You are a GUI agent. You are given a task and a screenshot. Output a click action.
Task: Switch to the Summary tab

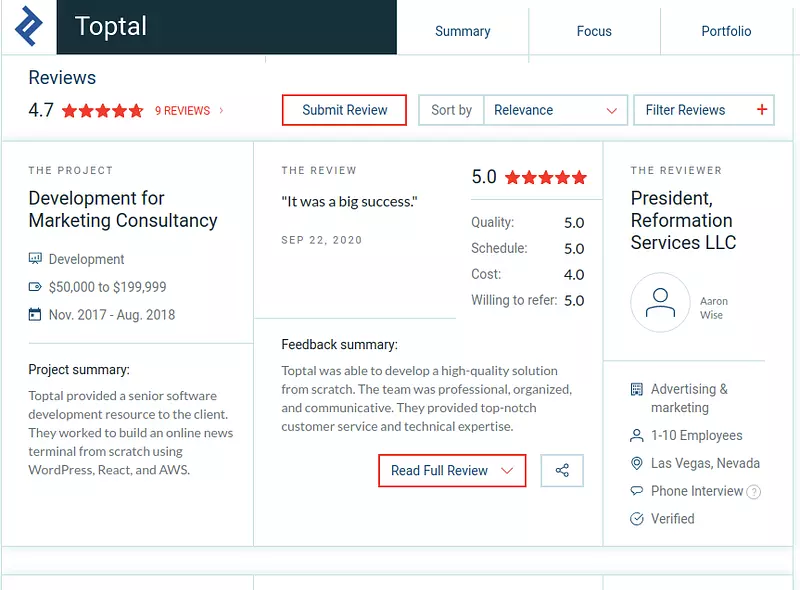point(463,31)
